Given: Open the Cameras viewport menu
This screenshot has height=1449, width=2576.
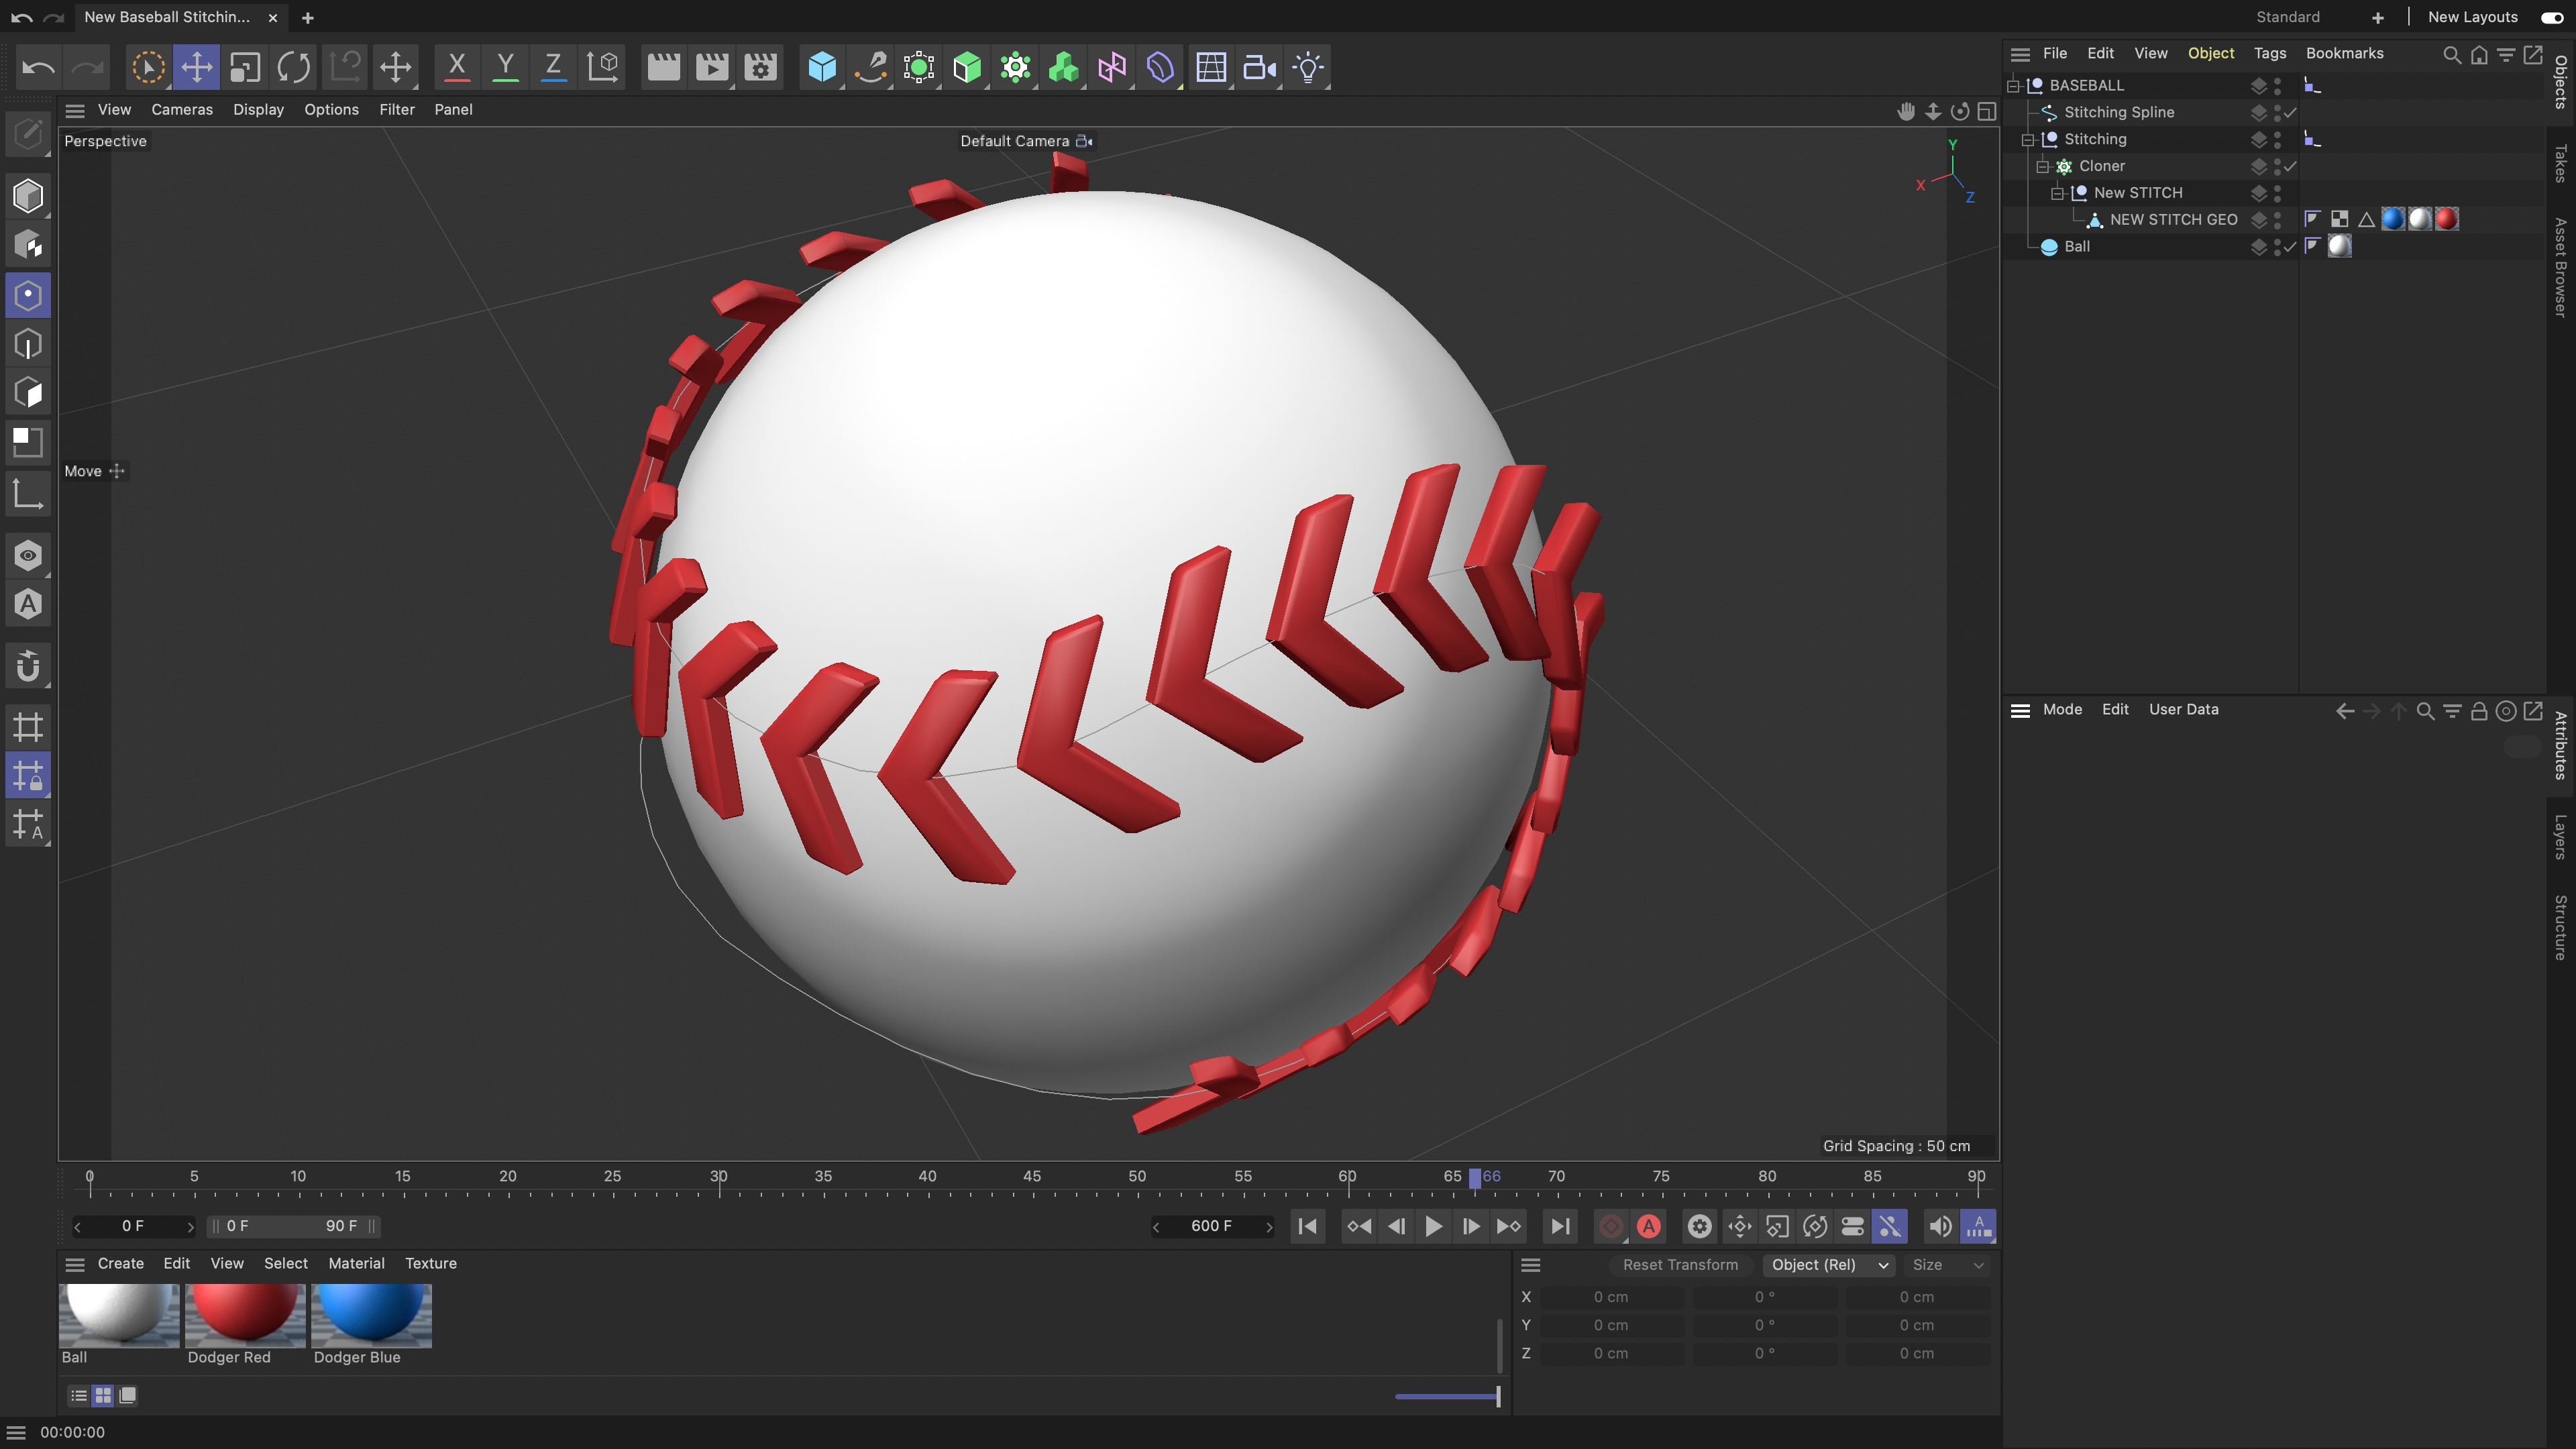Looking at the screenshot, I should coord(182,110).
